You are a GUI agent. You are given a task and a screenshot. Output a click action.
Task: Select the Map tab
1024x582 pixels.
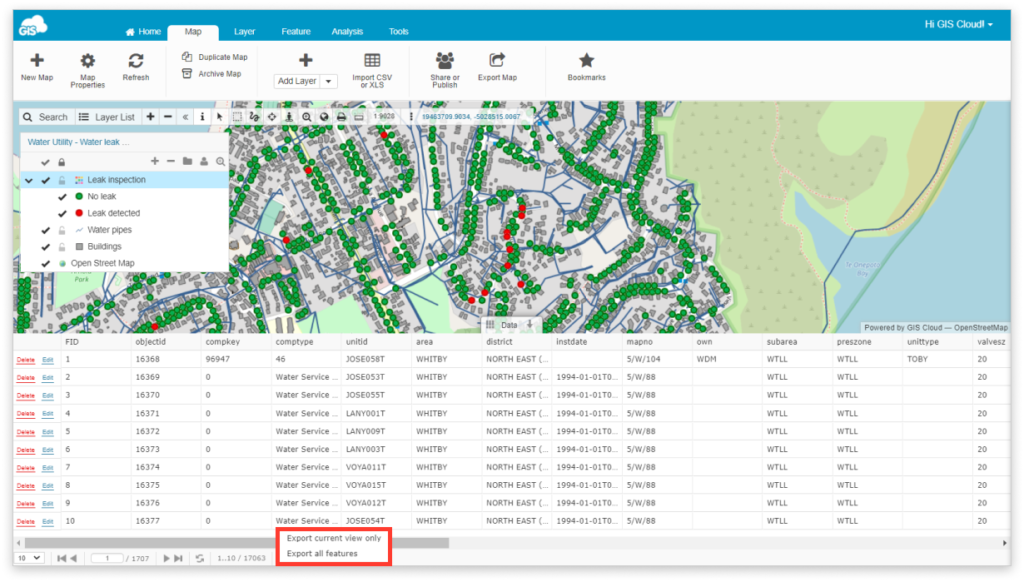pyautogui.click(x=193, y=31)
